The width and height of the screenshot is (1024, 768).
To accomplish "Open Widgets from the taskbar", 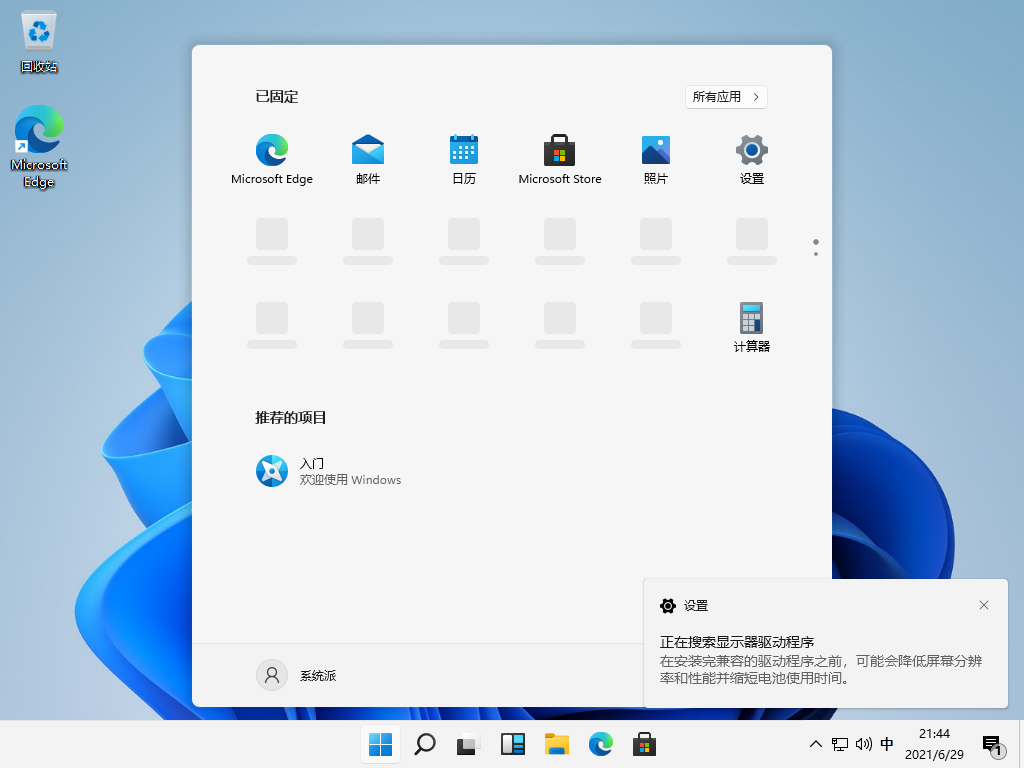I will pyautogui.click(x=512, y=744).
